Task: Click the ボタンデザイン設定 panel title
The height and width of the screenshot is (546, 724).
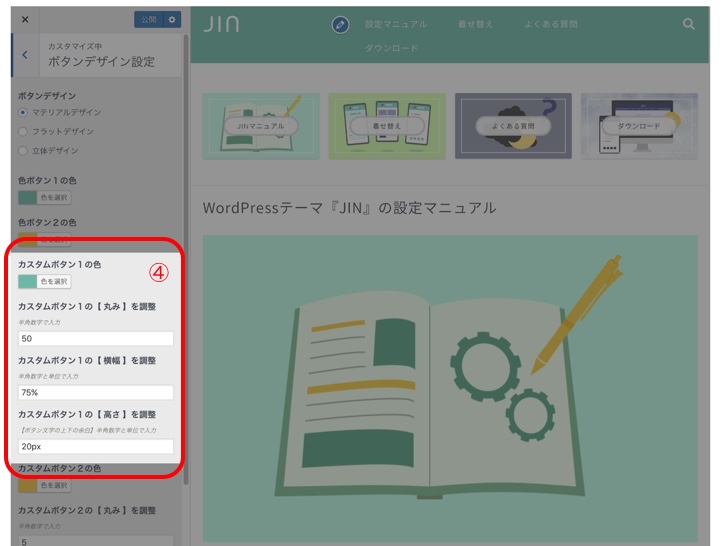Action: 101,62
